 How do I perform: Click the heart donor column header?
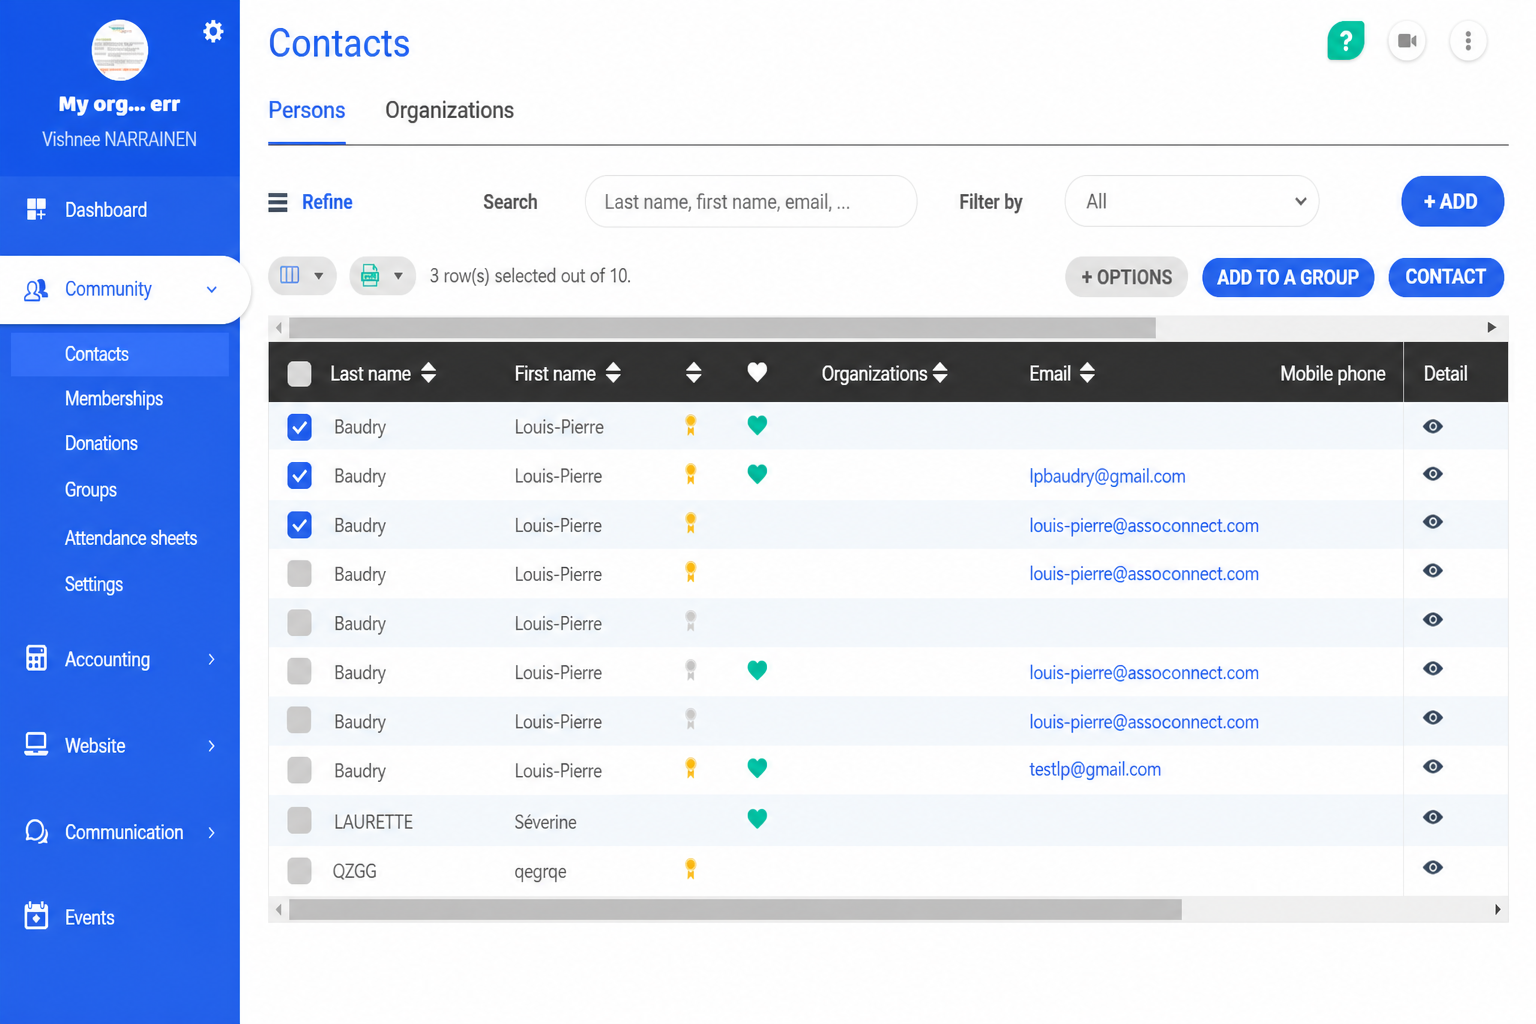pos(757,372)
